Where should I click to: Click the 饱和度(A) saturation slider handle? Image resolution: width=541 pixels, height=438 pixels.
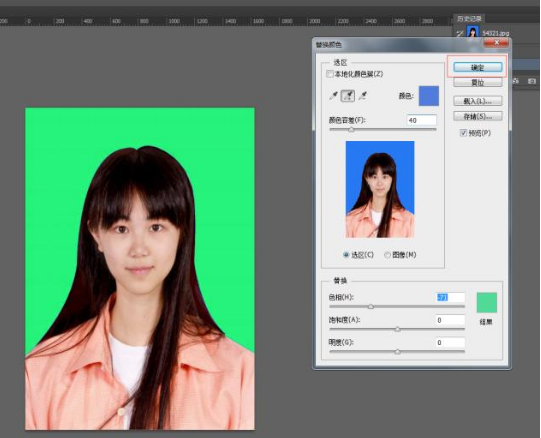click(397, 329)
